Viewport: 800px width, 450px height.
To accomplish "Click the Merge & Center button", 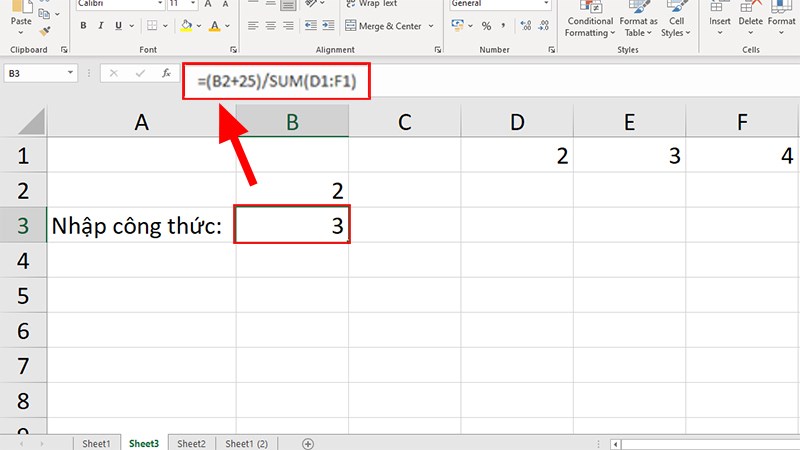I will click(x=382, y=26).
